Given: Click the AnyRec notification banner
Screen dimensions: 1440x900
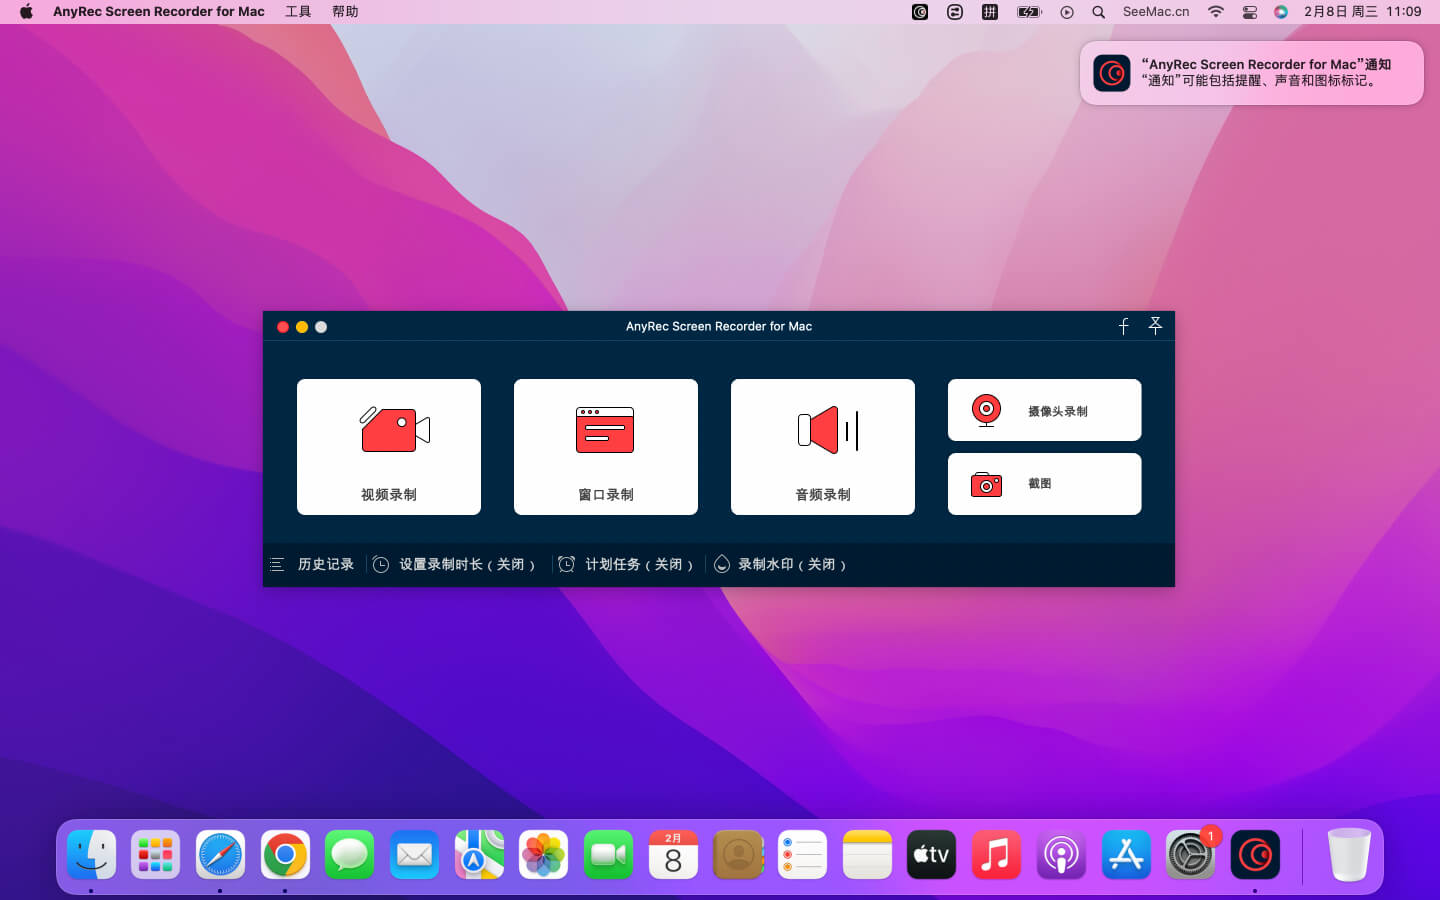Looking at the screenshot, I should [1251, 73].
